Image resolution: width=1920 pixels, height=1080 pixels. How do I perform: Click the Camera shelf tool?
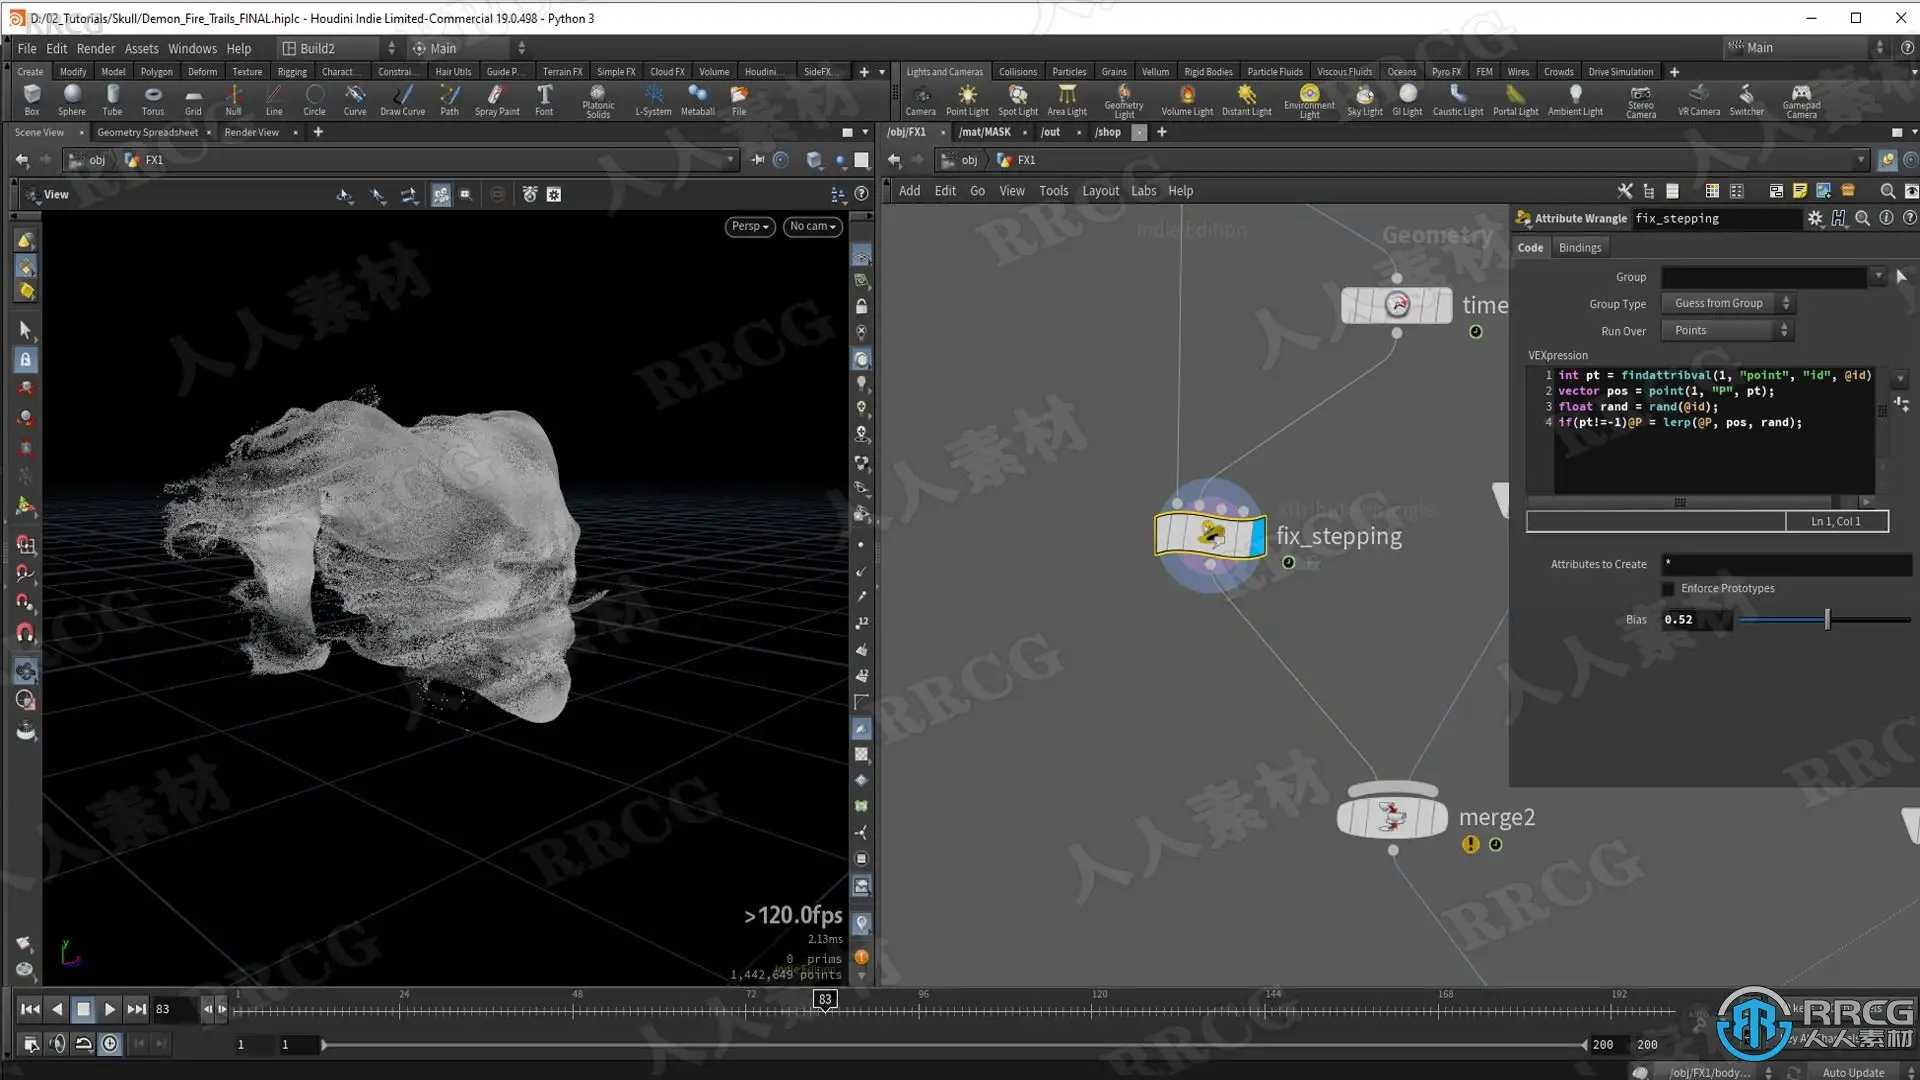tap(920, 99)
